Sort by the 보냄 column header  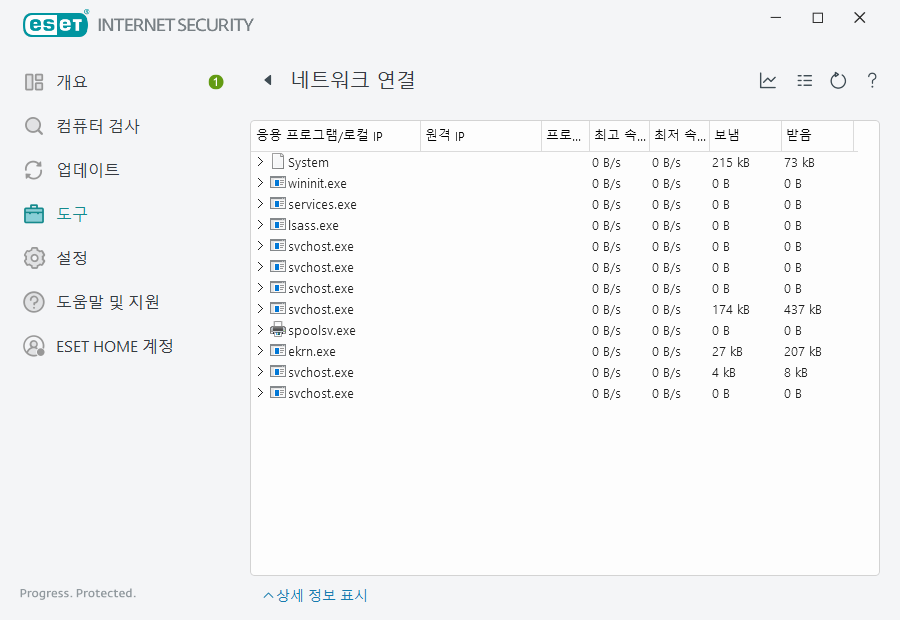(744, 135)
